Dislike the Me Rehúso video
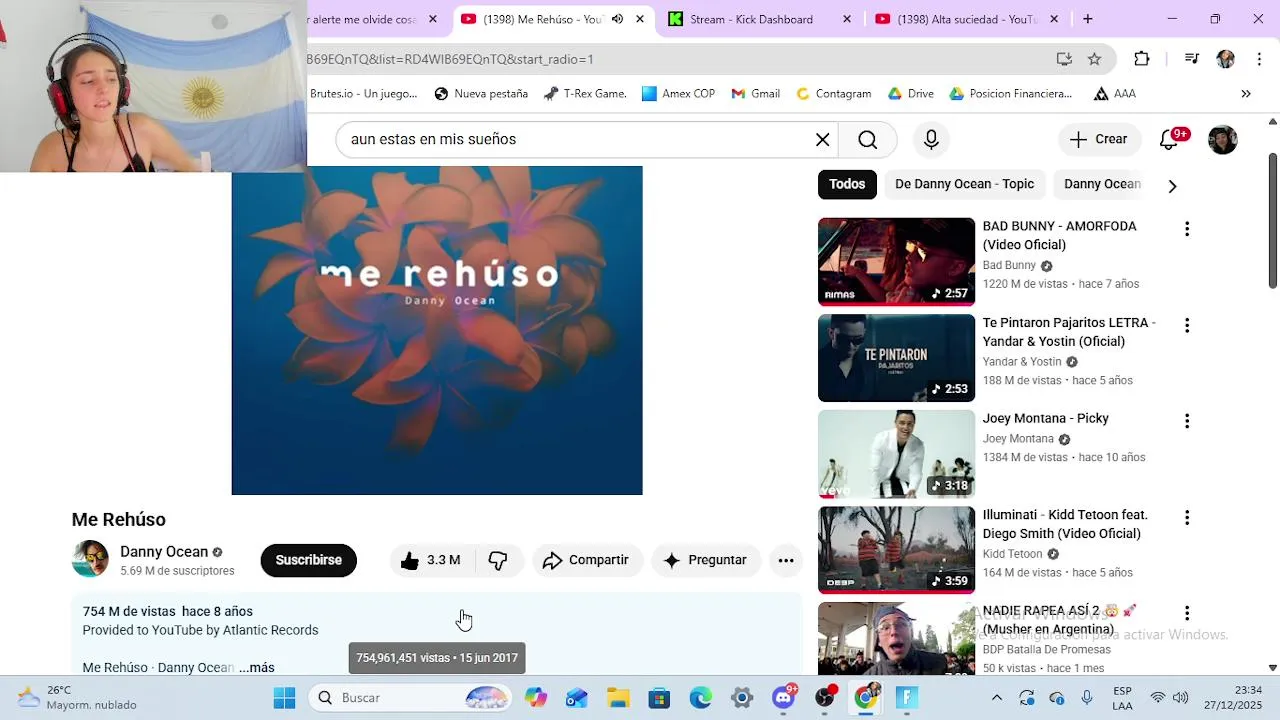This screenshot has width=1280, height=720. 498,561
